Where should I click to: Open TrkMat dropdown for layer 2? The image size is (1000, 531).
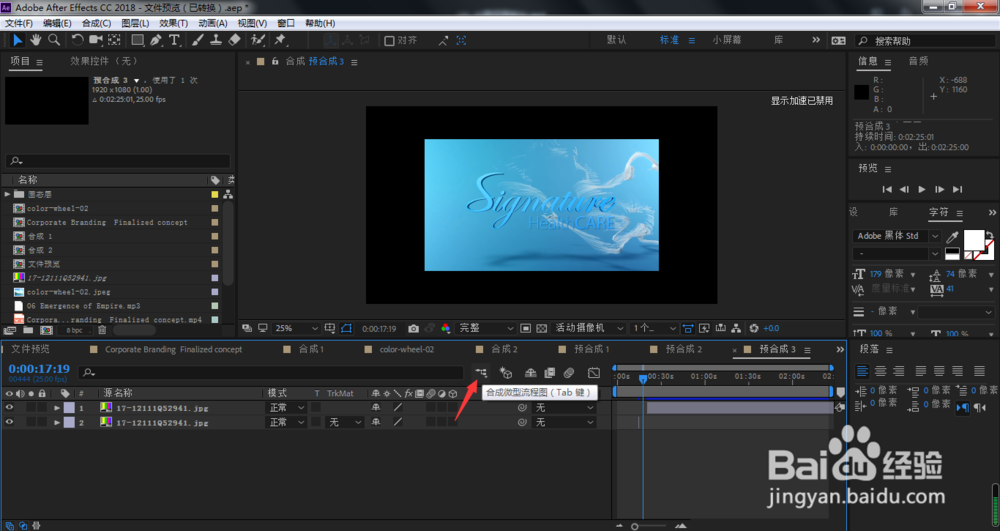click(x=344, y=422)
